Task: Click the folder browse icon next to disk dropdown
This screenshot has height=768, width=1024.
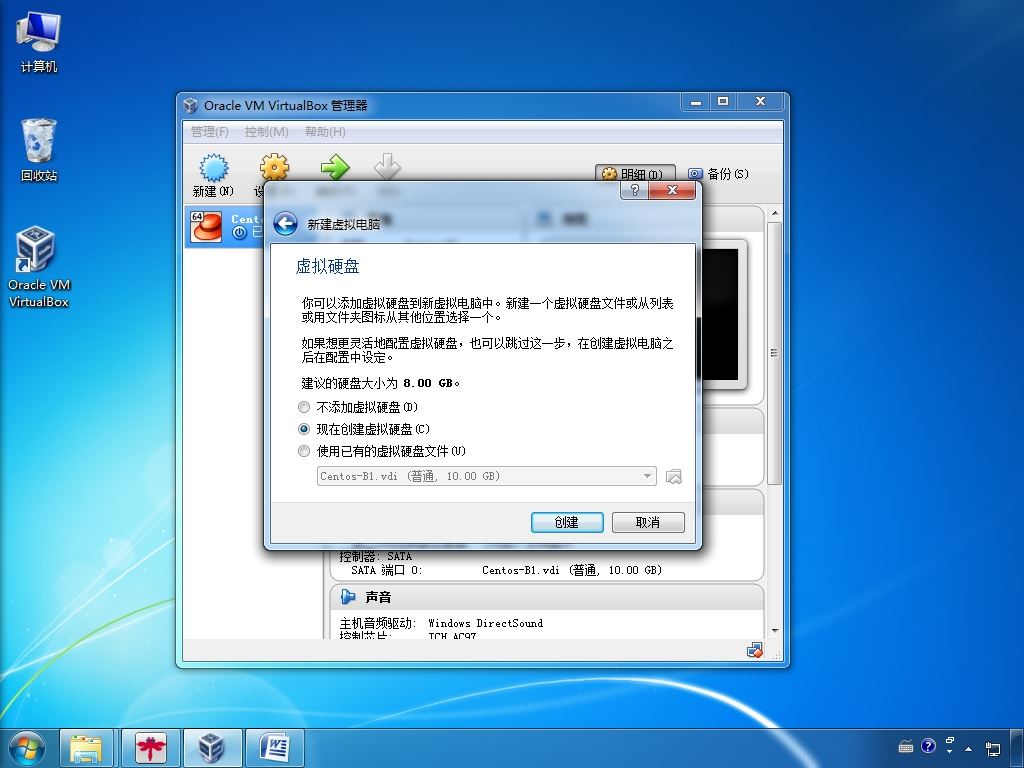Action: [673, 476]
